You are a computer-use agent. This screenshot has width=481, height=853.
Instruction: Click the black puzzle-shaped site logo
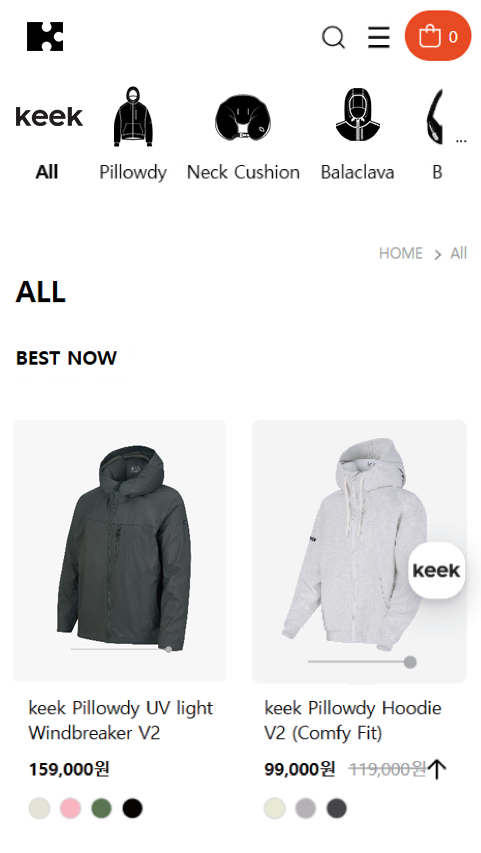[45, 36]
